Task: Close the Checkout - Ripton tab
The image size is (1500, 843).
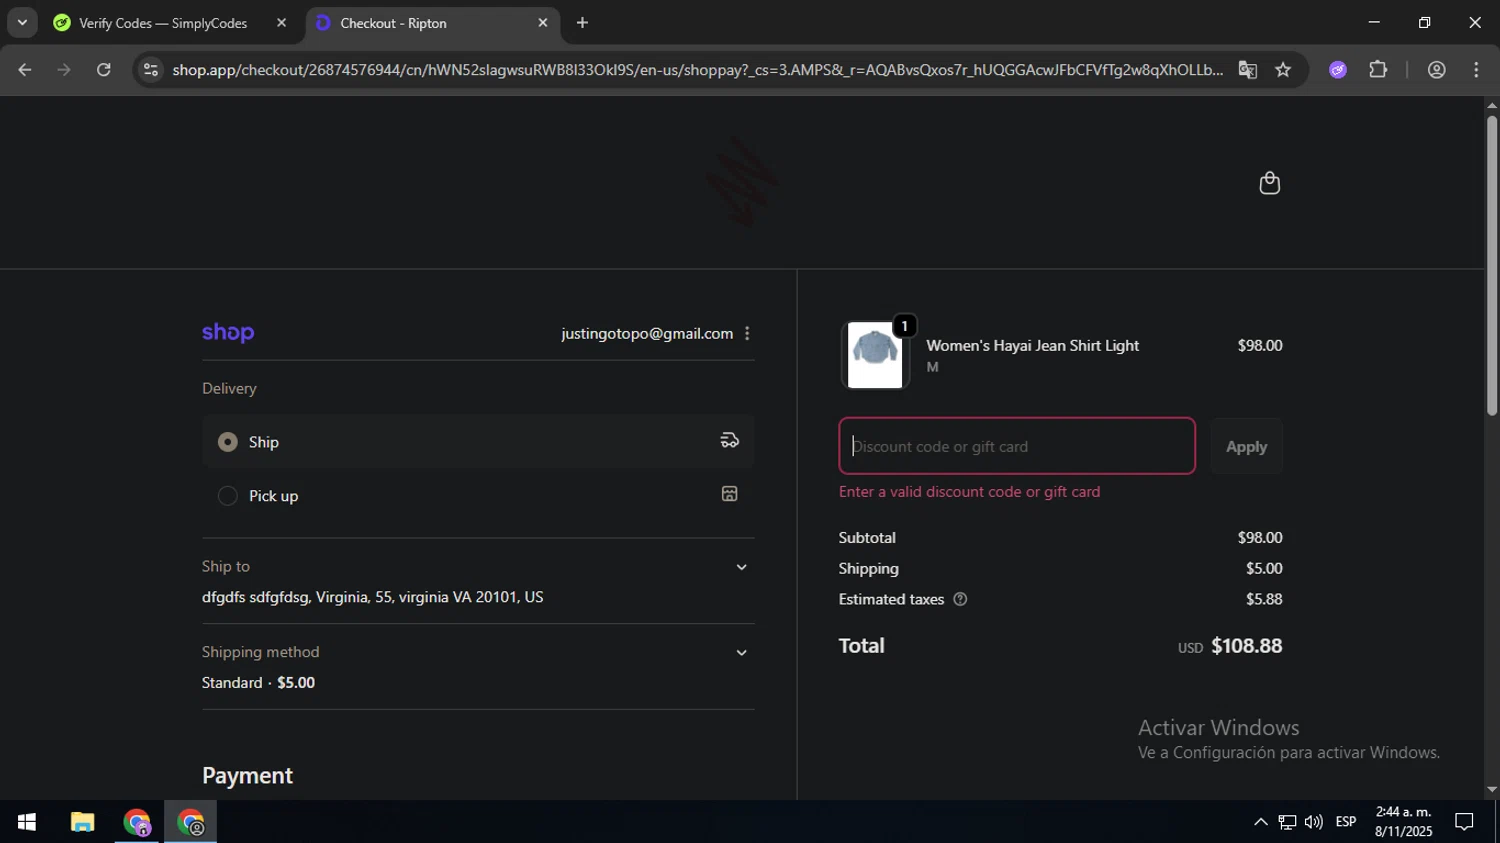Action: tap(543, 23)
